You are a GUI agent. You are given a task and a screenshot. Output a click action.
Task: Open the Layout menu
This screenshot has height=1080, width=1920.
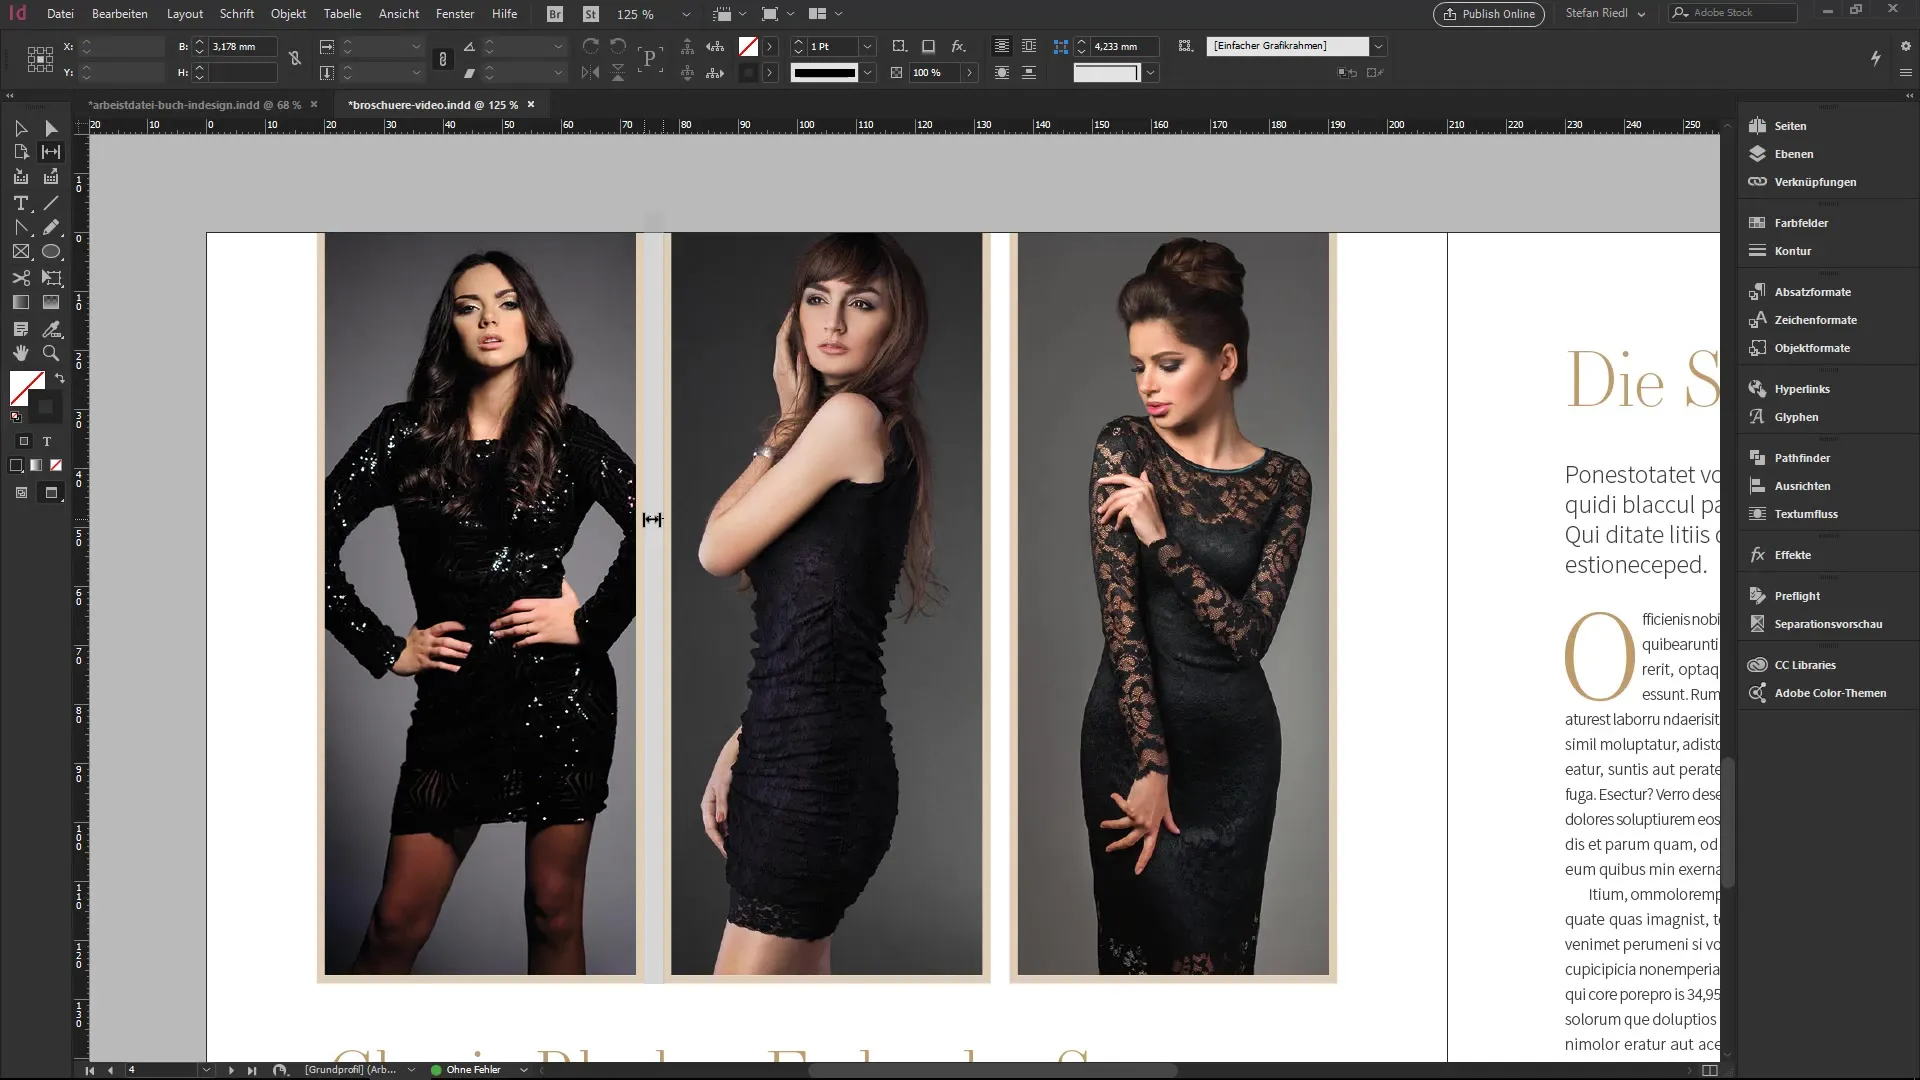click(185, 14)
